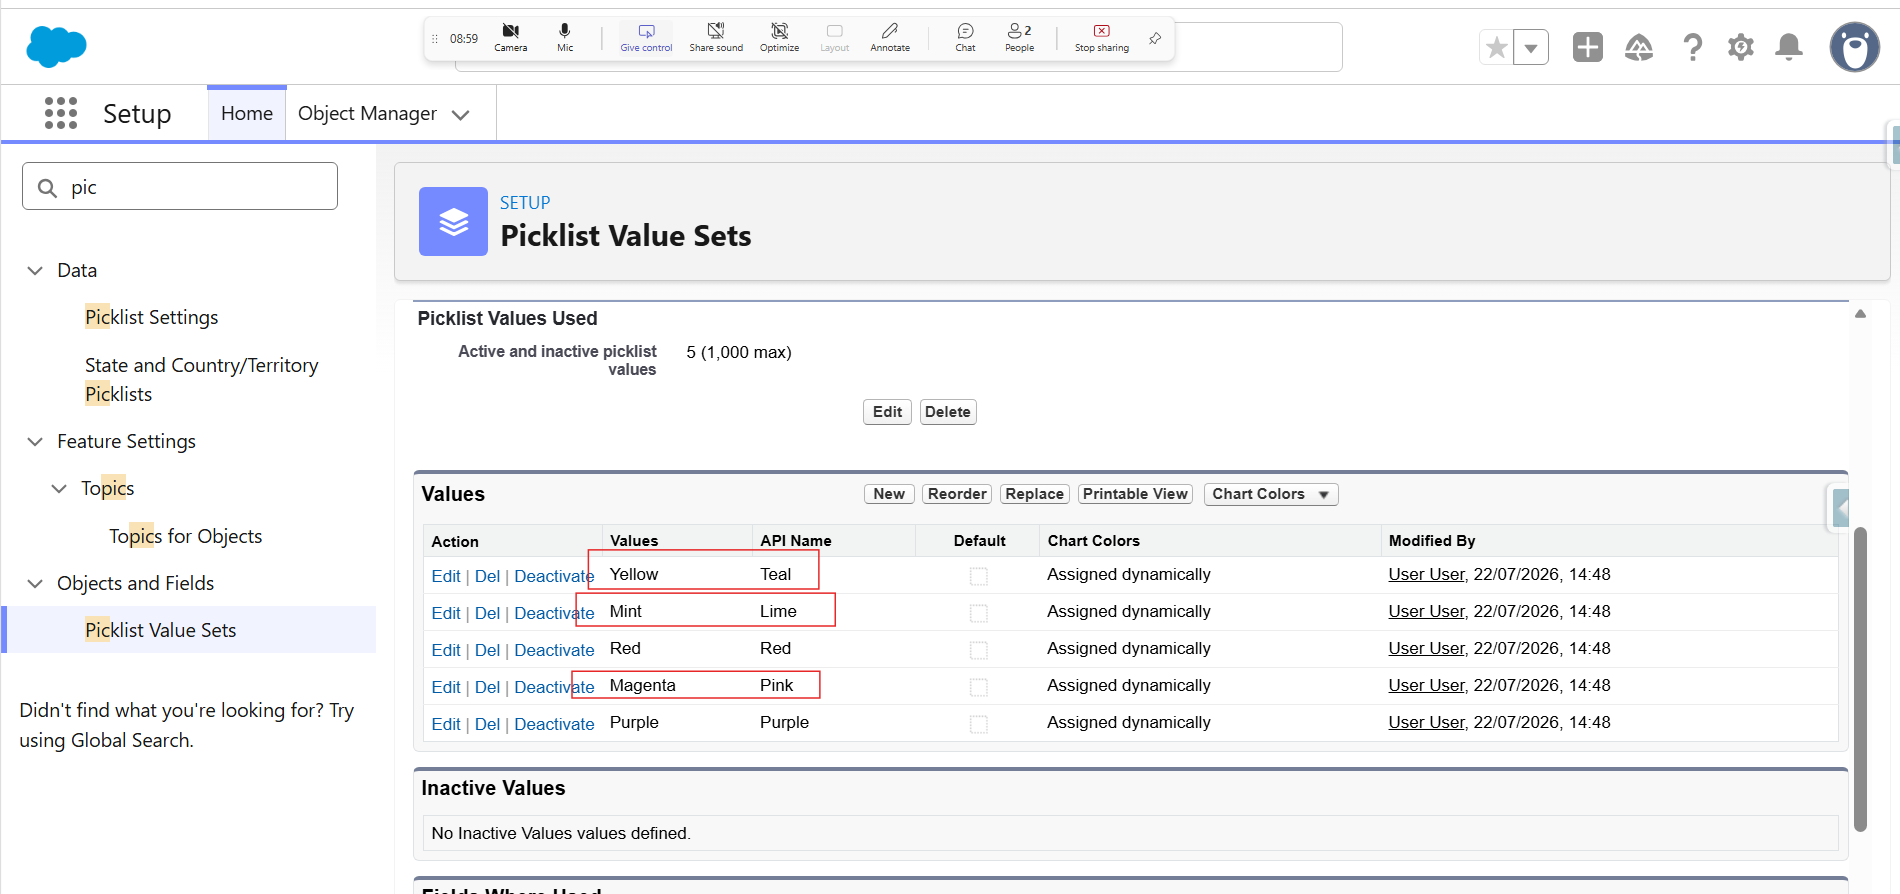1900x894 pixels.
Task: View the Notifications bell
Action: (x=1789, y=47)
